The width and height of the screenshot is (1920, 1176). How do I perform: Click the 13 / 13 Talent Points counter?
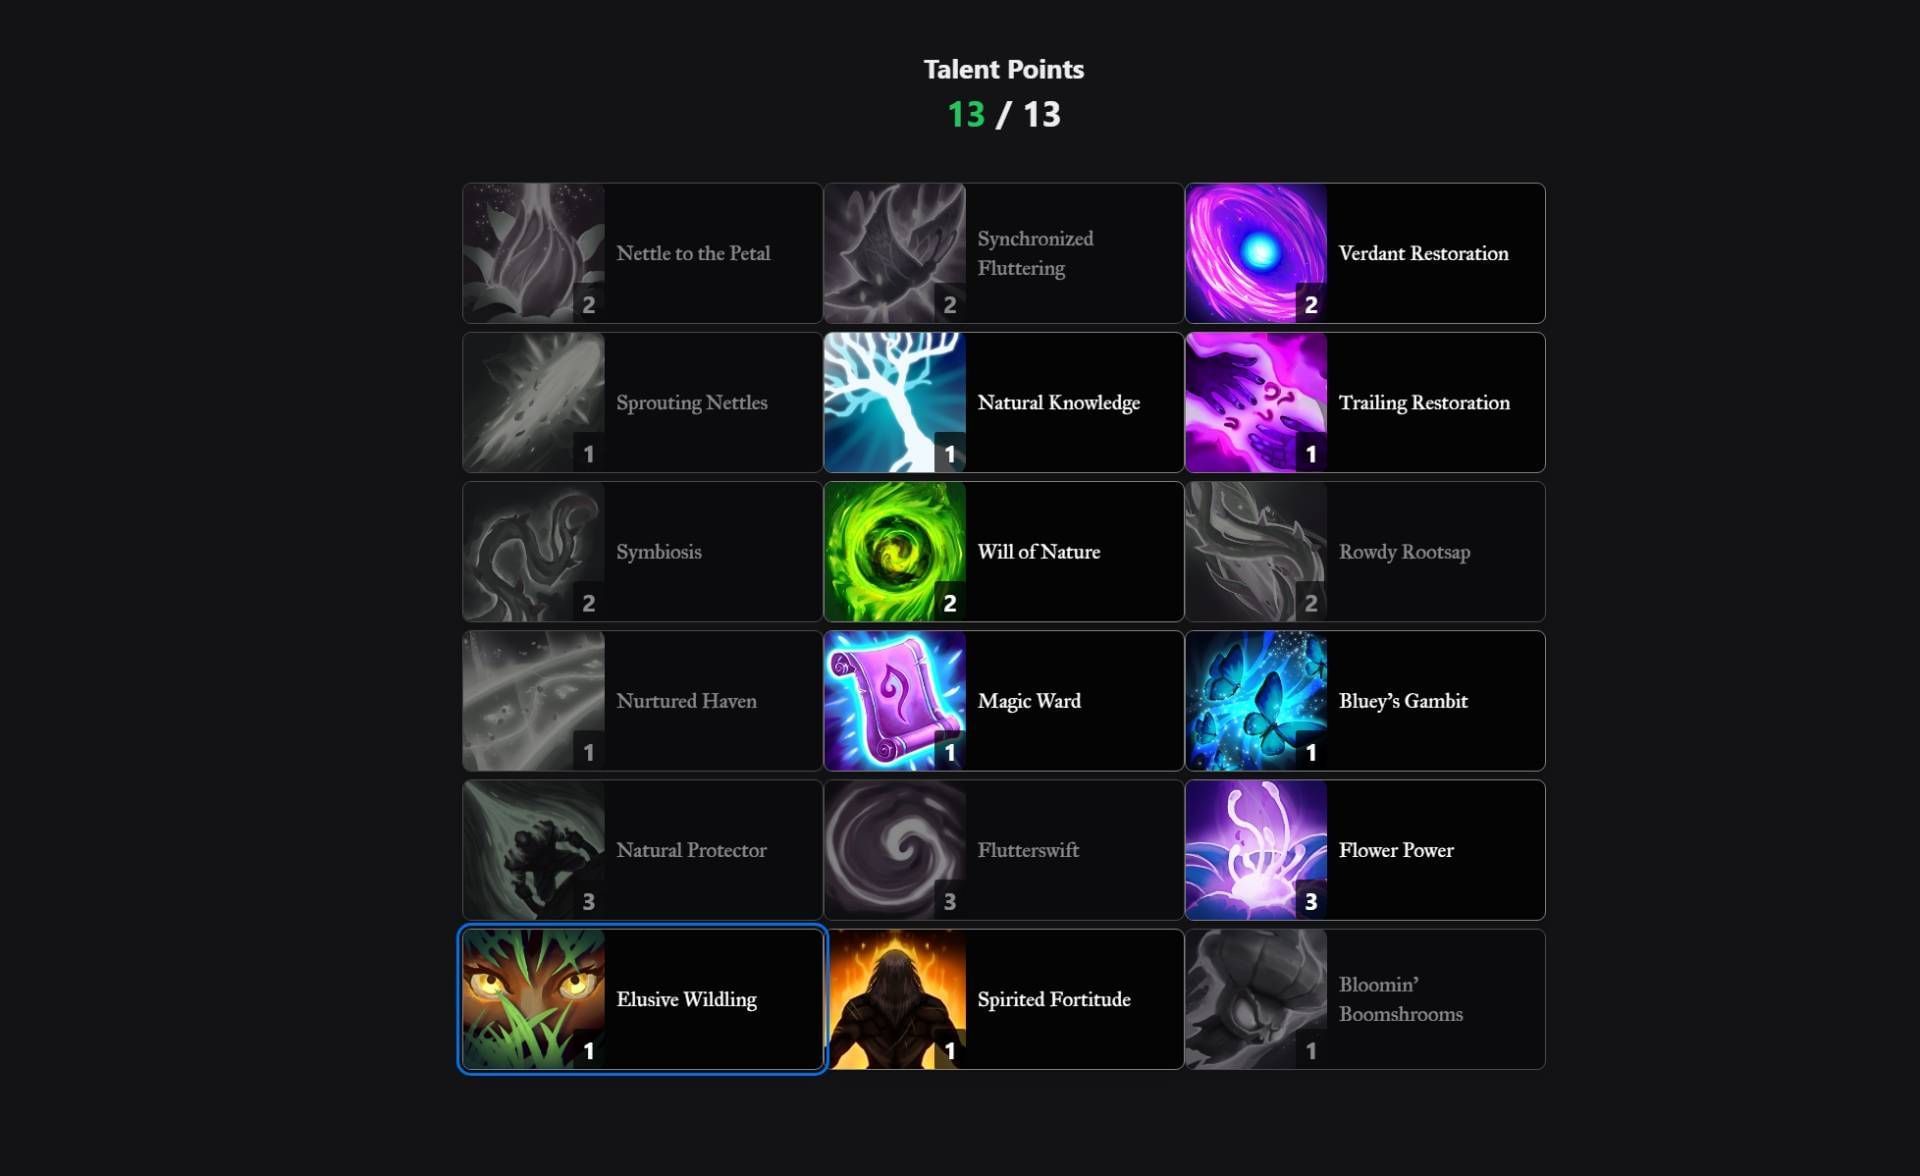1004,114
